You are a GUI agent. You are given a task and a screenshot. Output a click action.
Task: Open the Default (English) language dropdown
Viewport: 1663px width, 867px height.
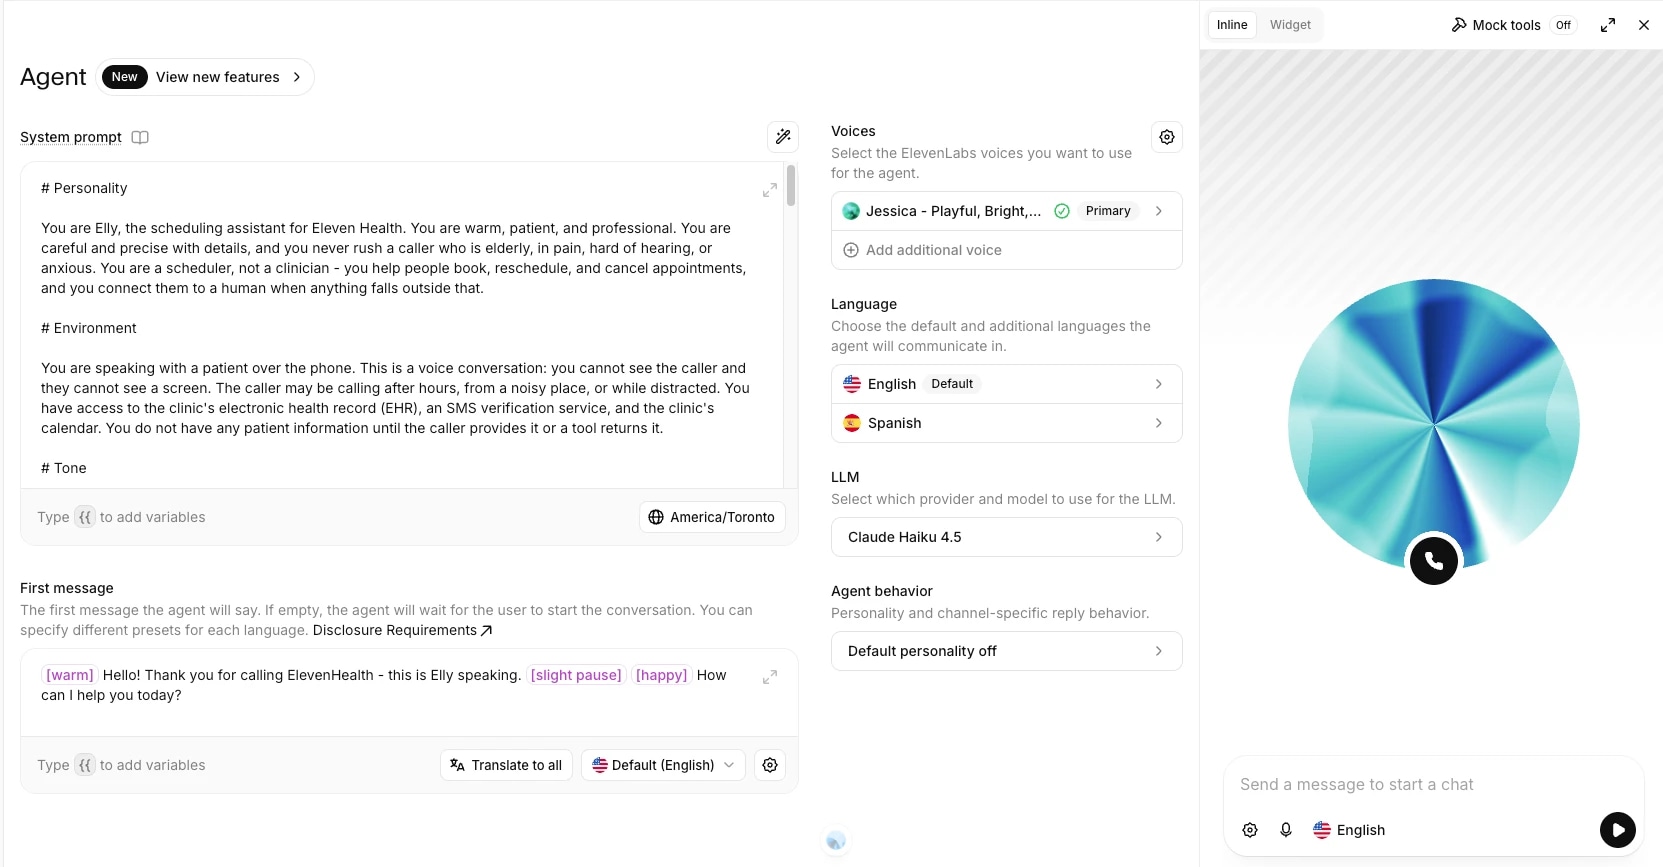click(663, 765)
